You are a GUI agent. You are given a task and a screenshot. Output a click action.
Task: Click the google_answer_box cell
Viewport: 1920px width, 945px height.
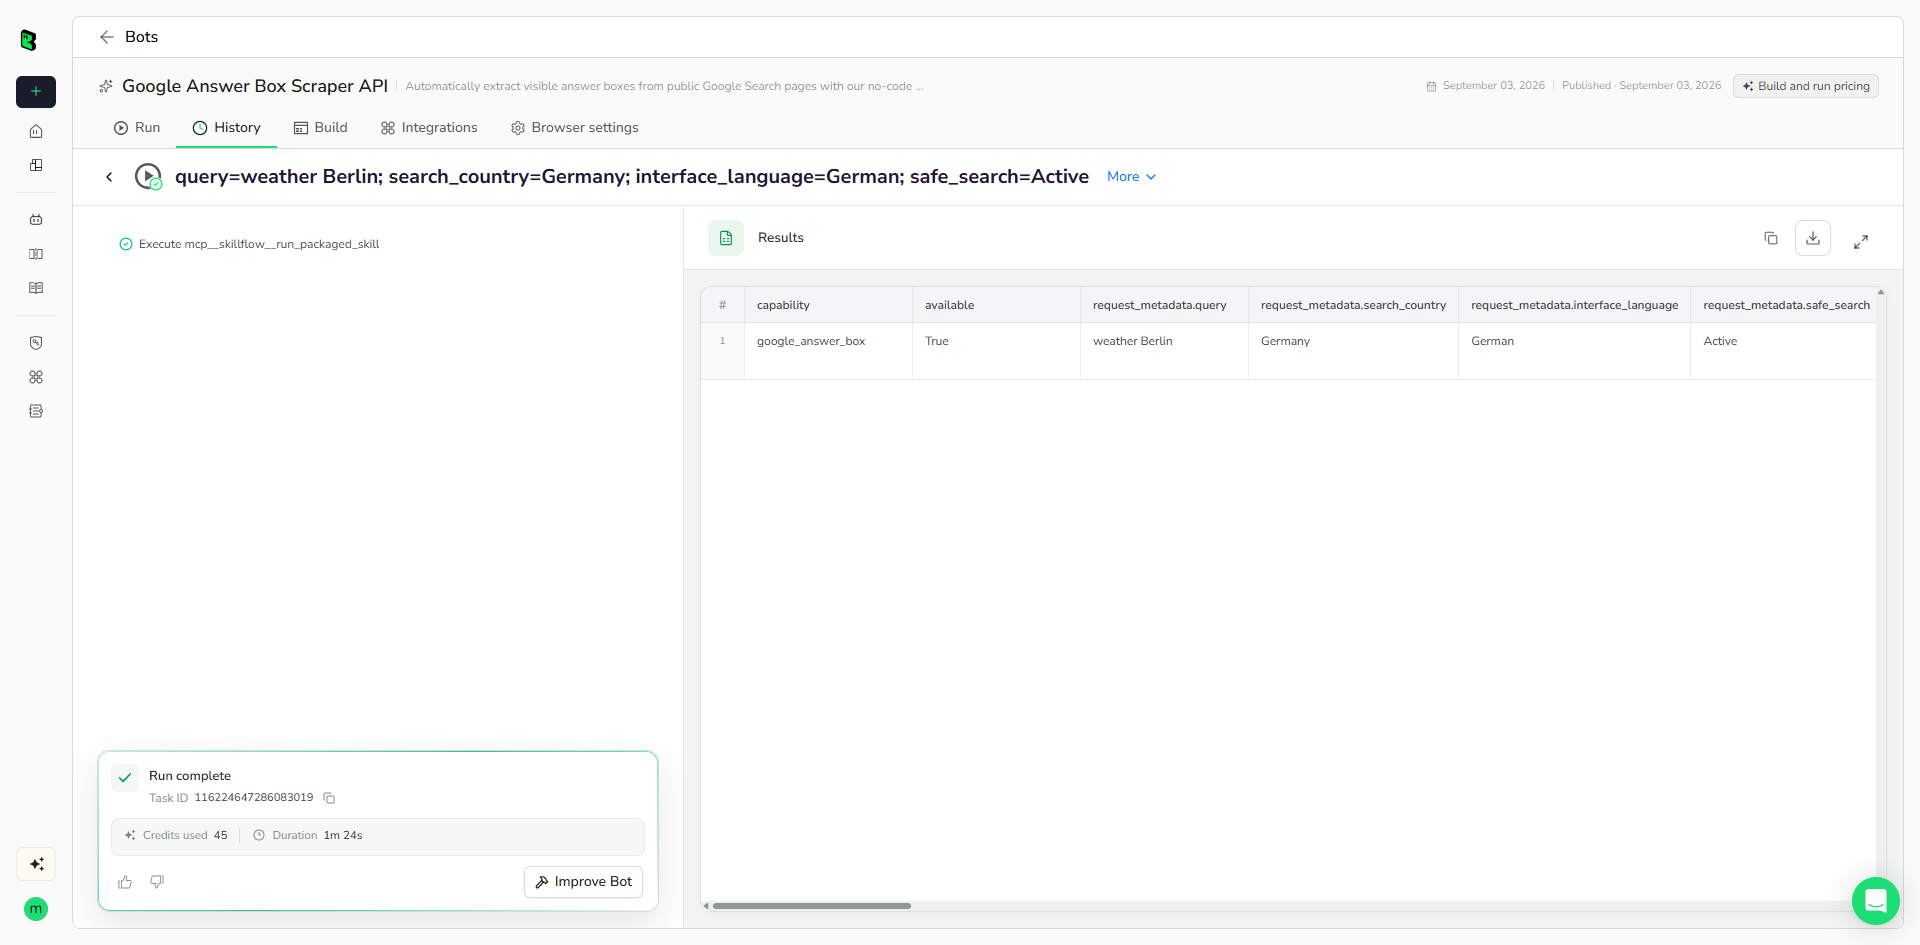[828, 351]
